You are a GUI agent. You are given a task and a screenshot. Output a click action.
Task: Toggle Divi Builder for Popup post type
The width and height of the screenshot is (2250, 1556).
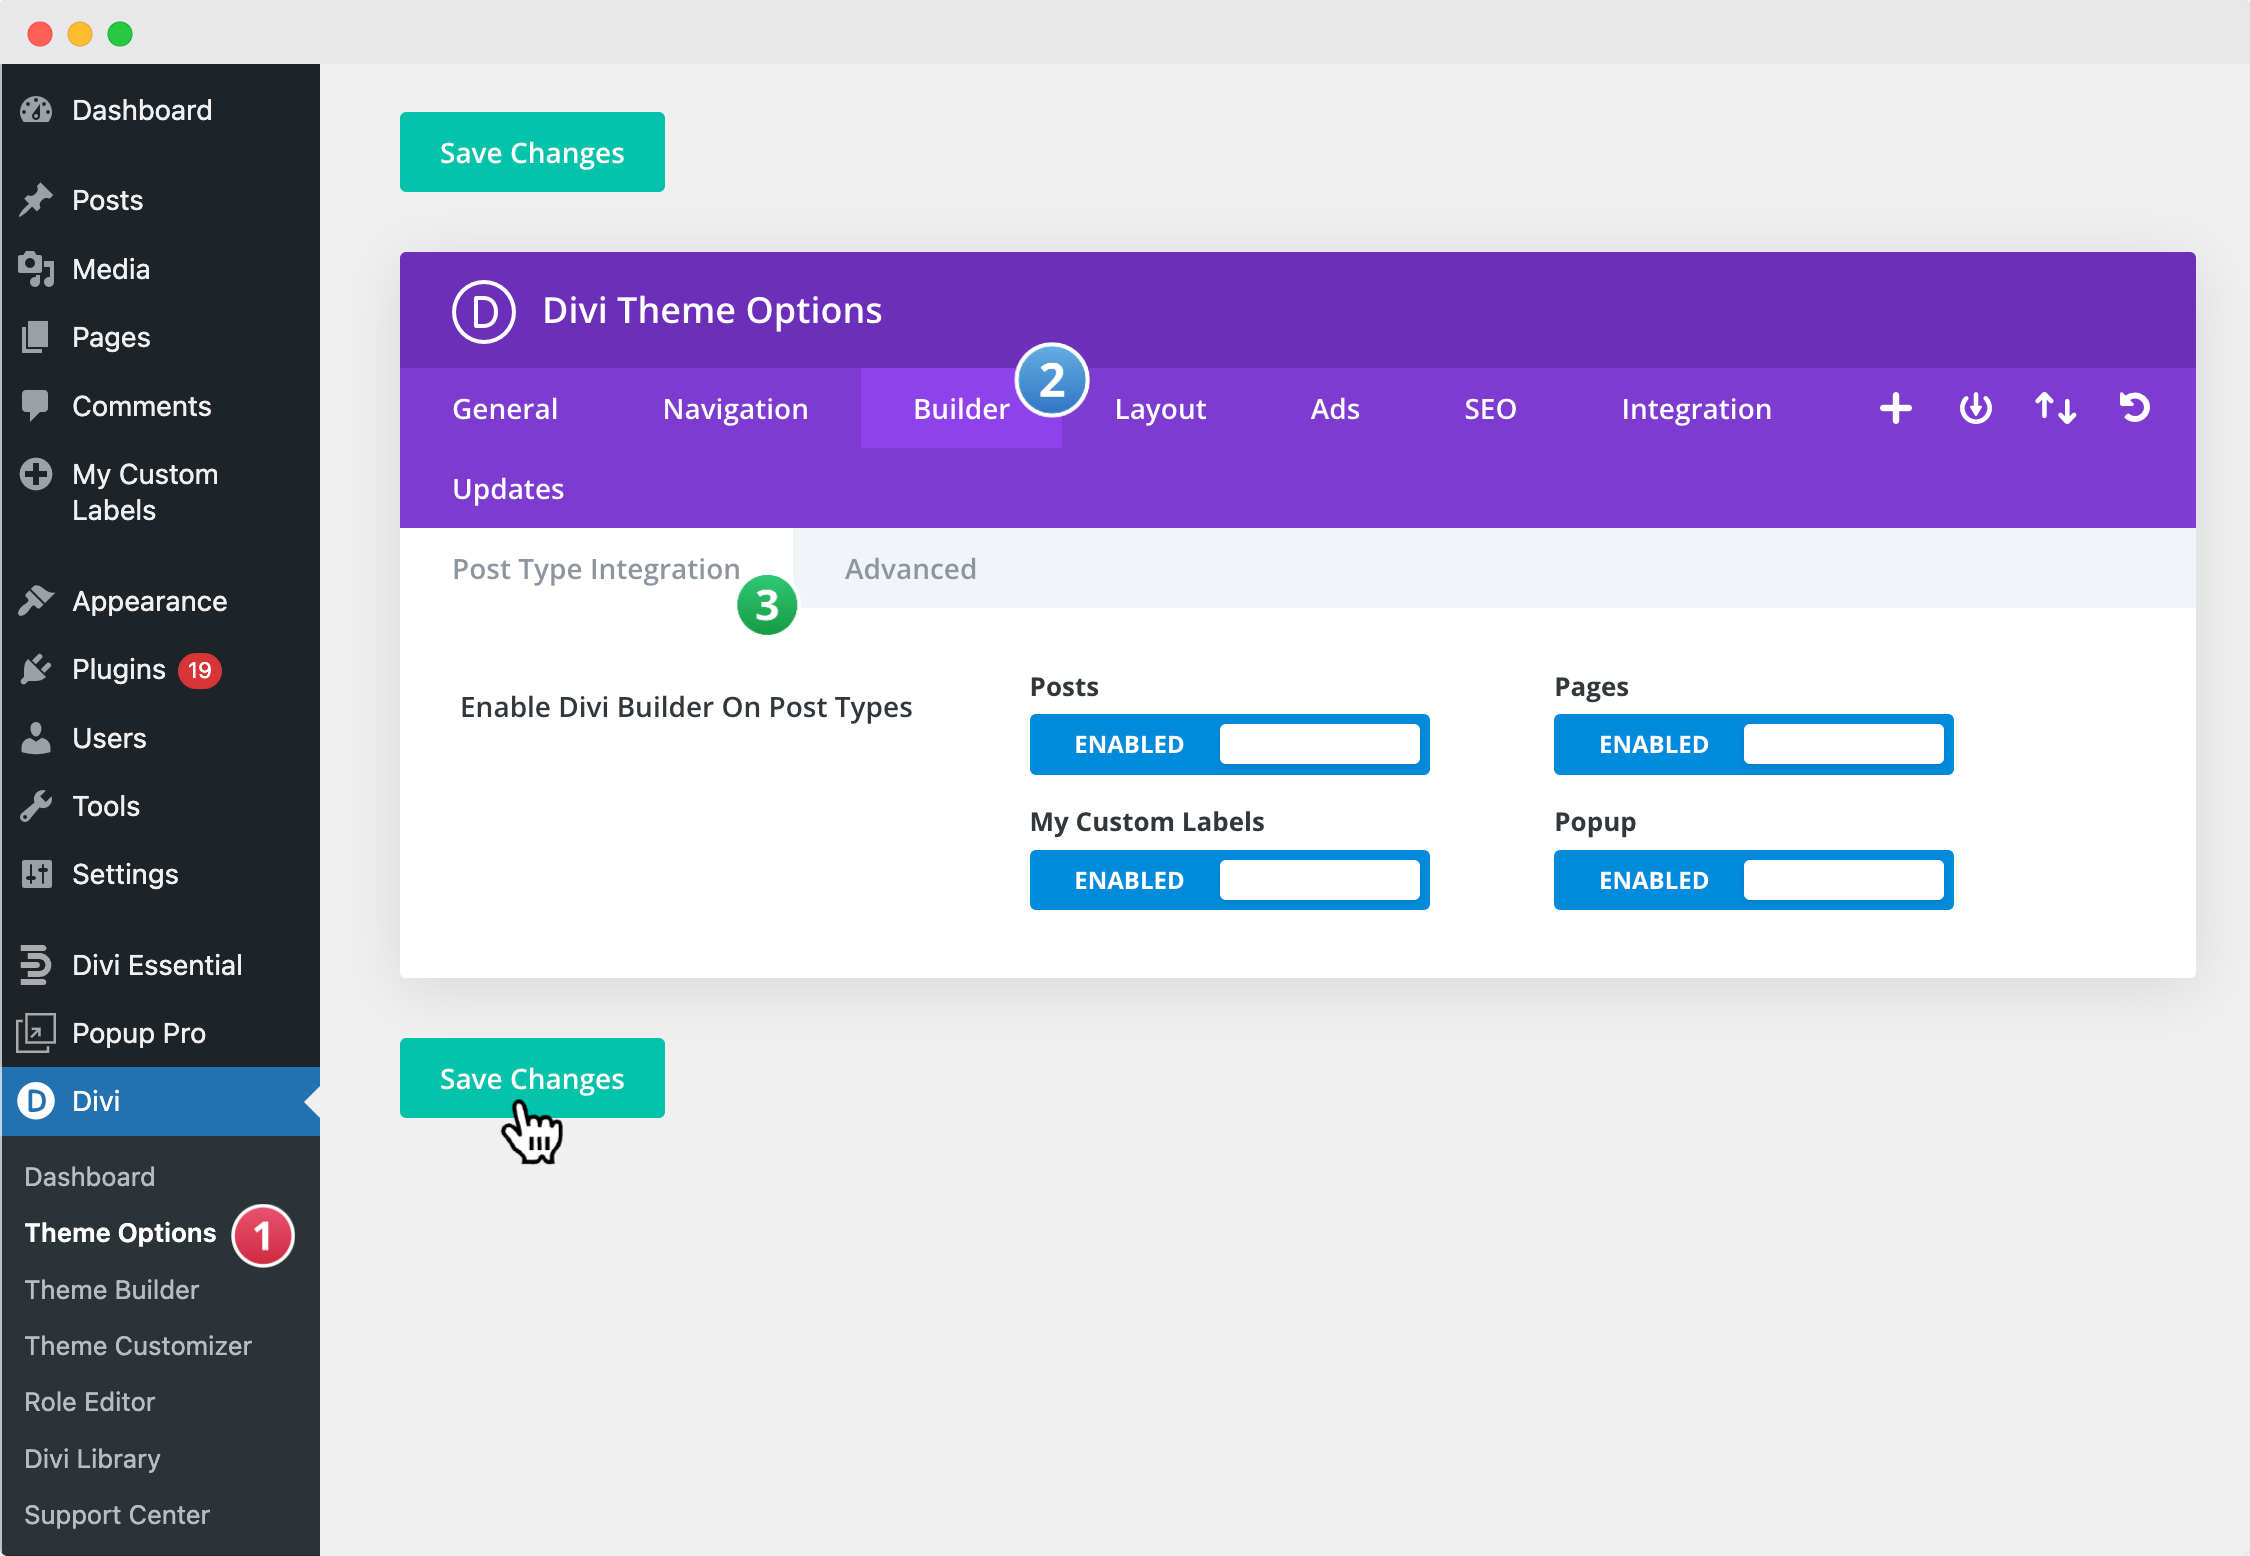[x=1753, y=880]
